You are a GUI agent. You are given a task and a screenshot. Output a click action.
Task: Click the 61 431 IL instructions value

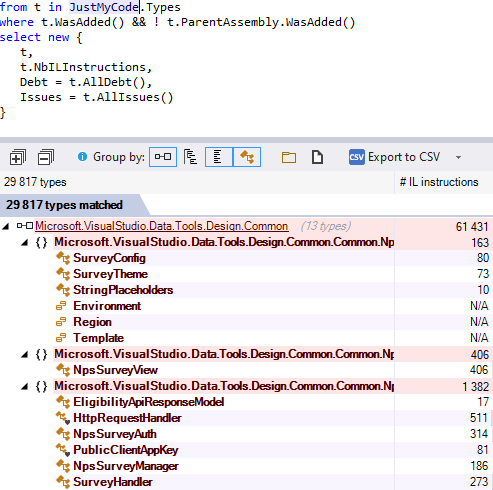(472, 227)
